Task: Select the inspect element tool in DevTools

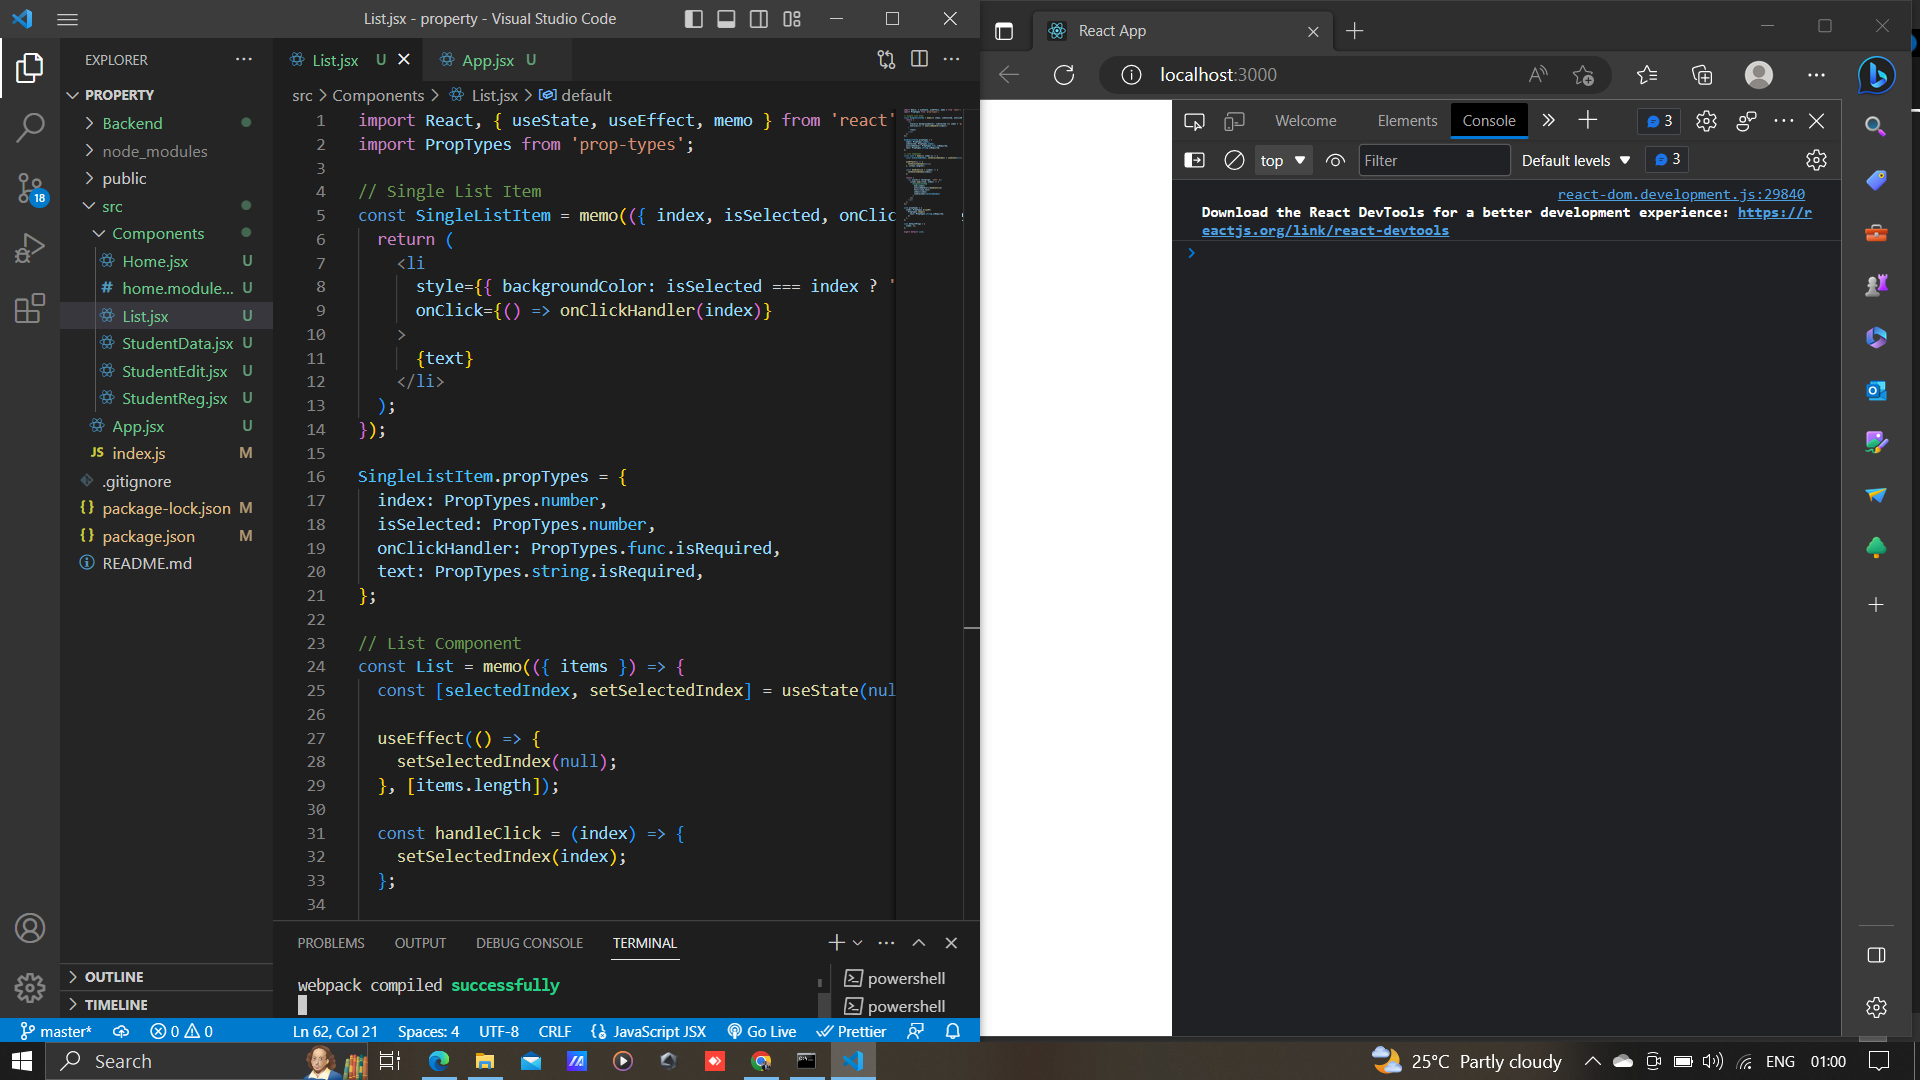Action: coord(1194,121)
